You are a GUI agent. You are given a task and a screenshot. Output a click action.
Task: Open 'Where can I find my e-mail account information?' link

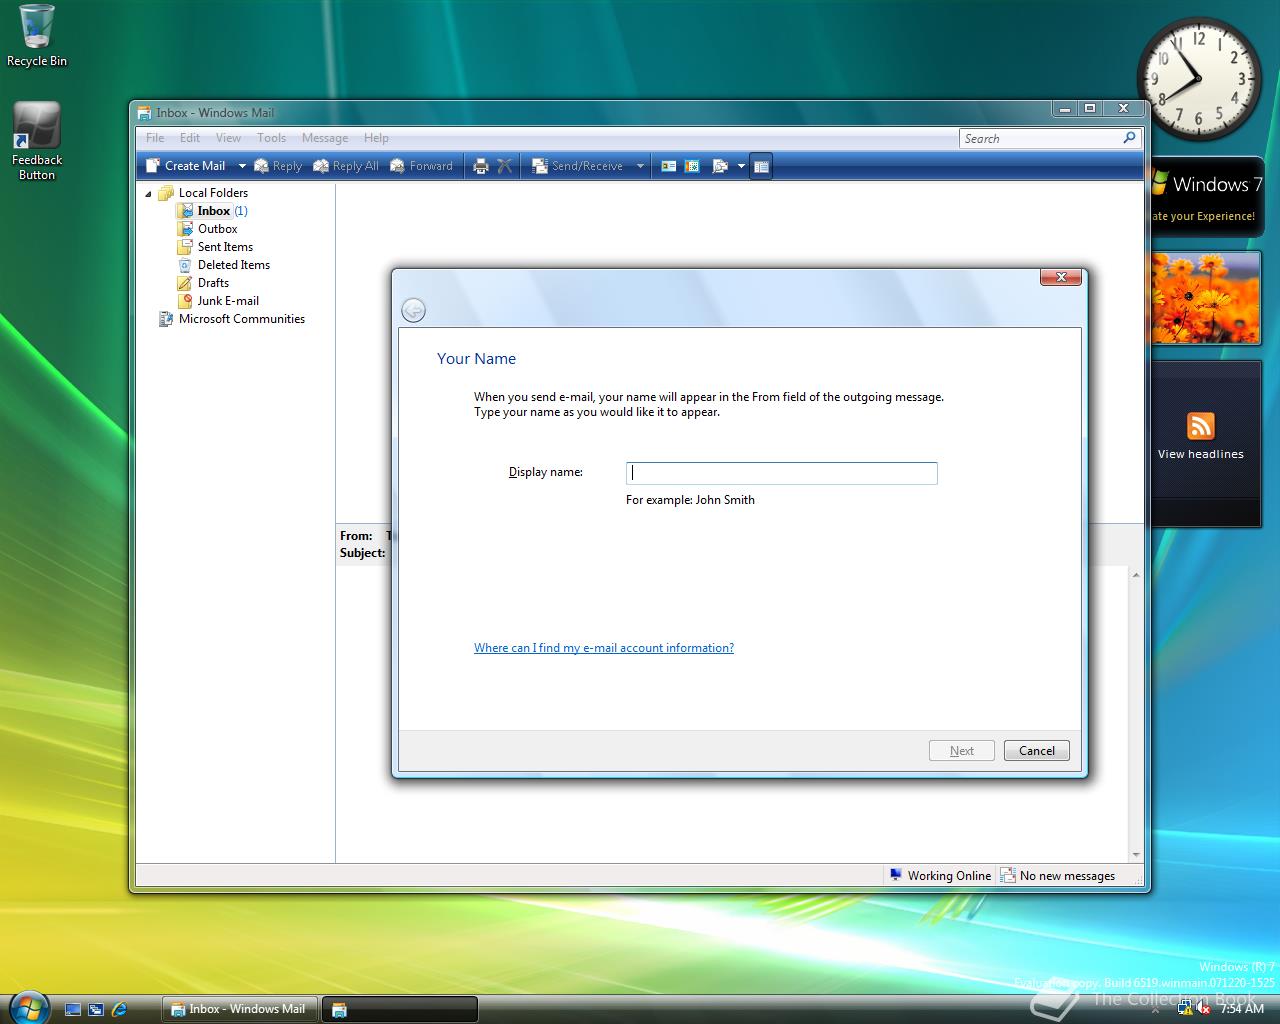(604, 648)
